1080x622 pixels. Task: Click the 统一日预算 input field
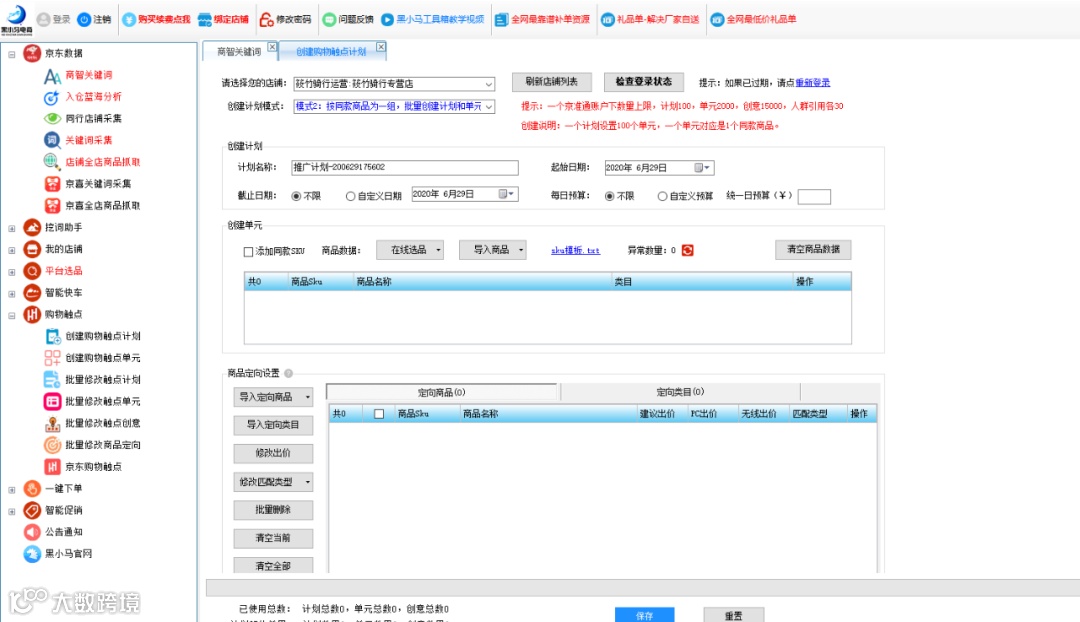coord(814,196)
